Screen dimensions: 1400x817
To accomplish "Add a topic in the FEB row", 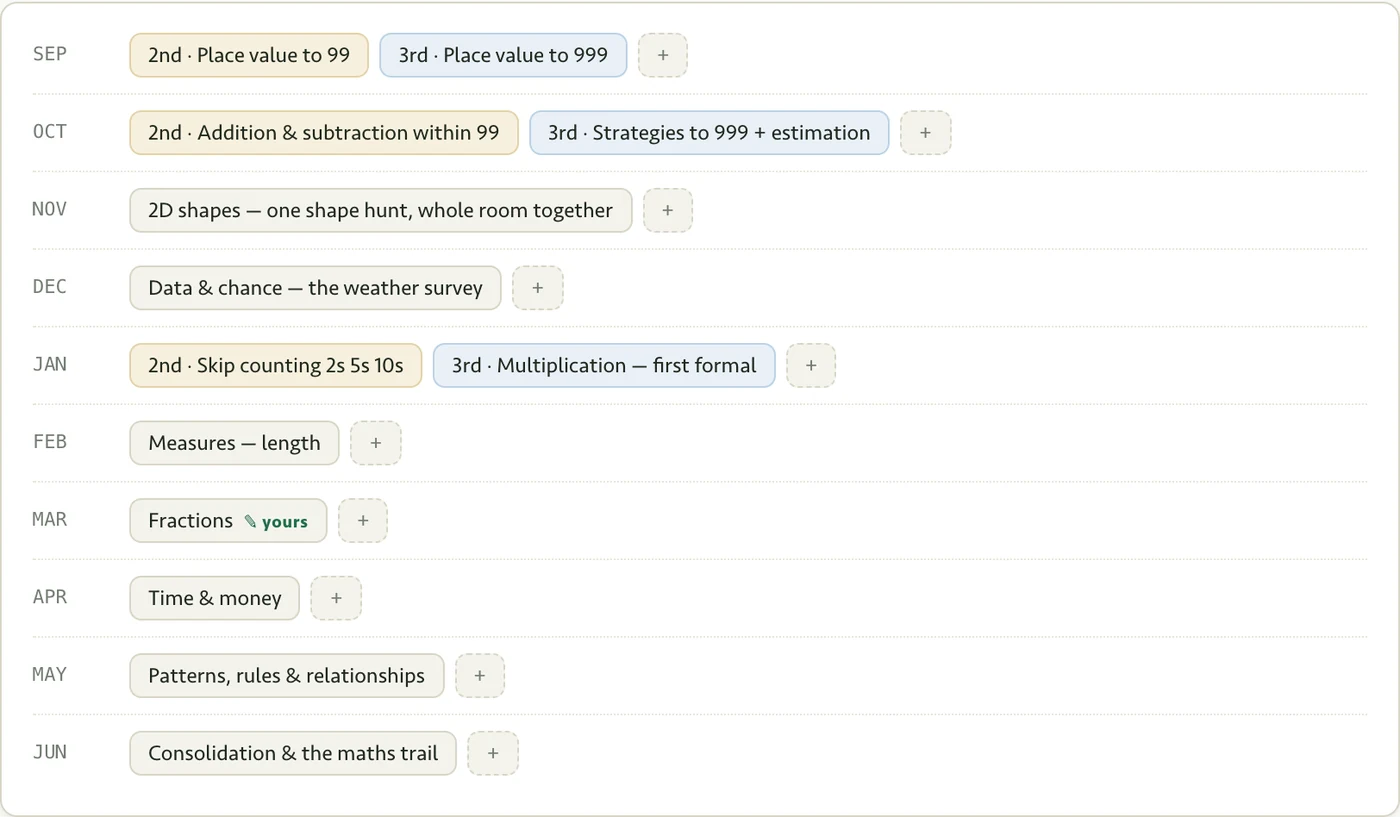I will pos(375,443).
